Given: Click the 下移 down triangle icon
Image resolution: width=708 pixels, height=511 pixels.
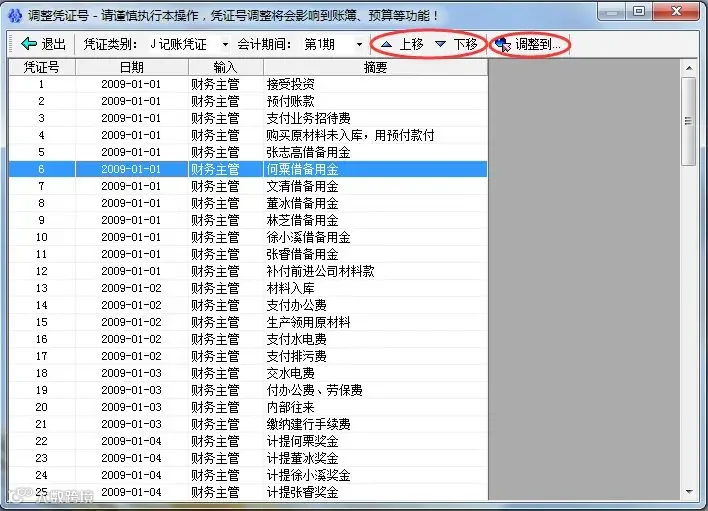Looking at the screenshot, I should pos(440,44).
